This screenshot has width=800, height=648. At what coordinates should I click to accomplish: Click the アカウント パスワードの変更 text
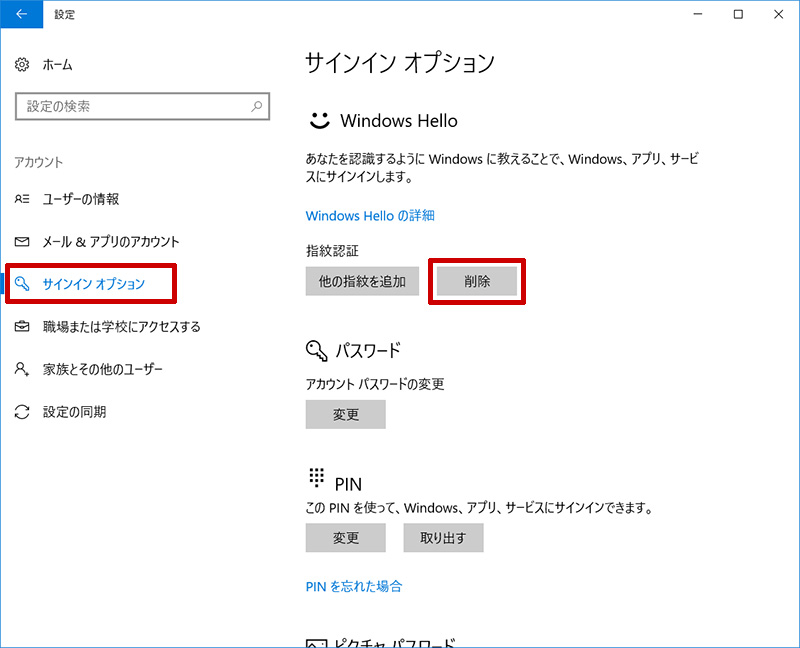click(375, 384)
